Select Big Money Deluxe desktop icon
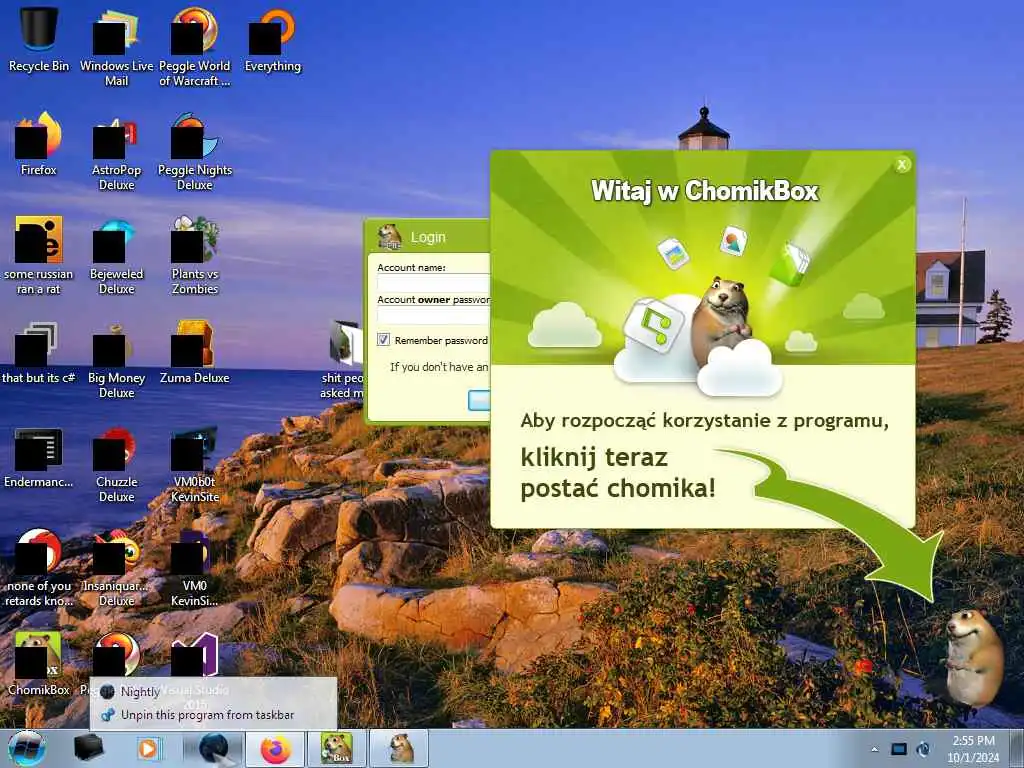The height and width of the screenshot is (768, 1024). pyautogui.click(x=116, y=359)
